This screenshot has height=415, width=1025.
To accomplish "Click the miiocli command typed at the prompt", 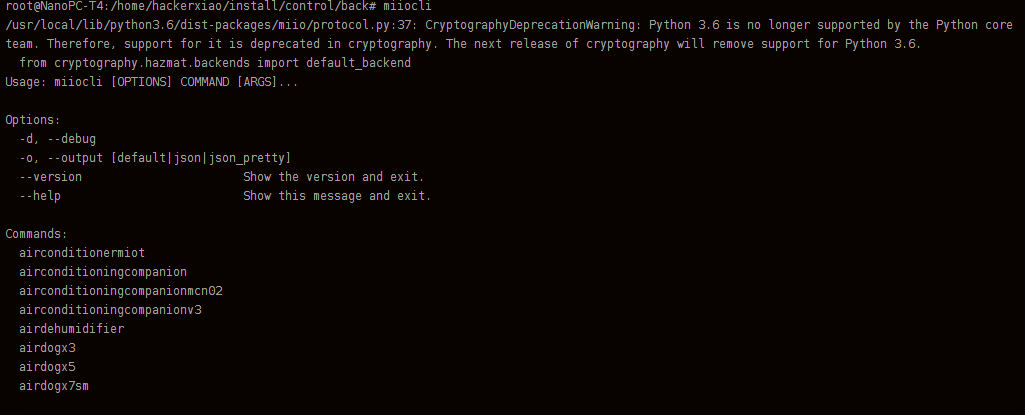I will point(407,6).
